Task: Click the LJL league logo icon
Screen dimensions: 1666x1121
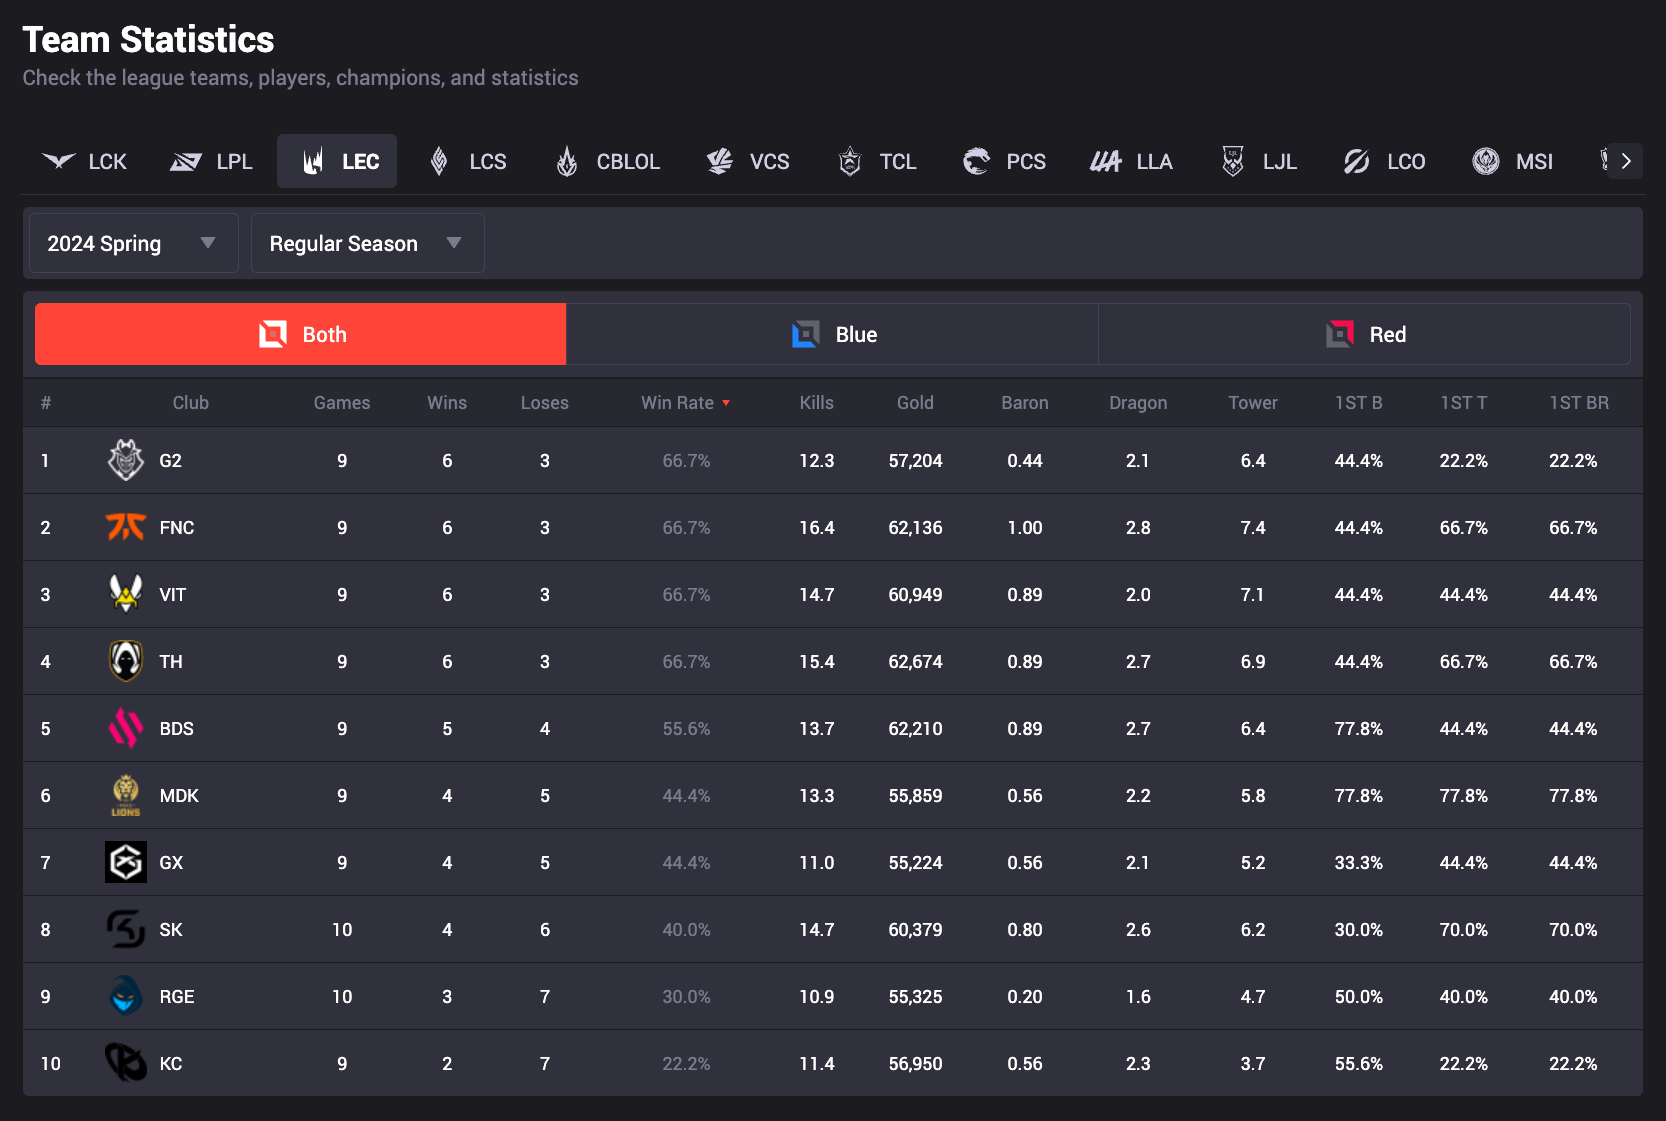Action: [x=1233, y=161]
